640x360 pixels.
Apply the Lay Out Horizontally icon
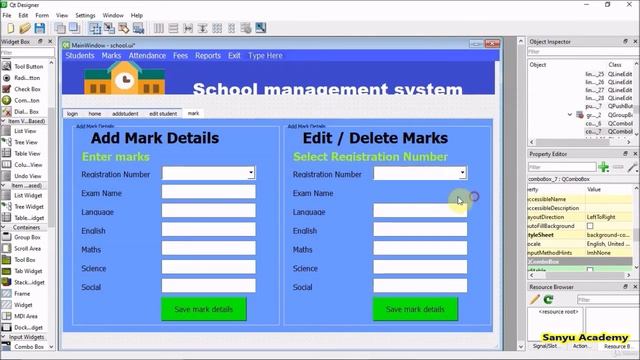click(159, 28)
